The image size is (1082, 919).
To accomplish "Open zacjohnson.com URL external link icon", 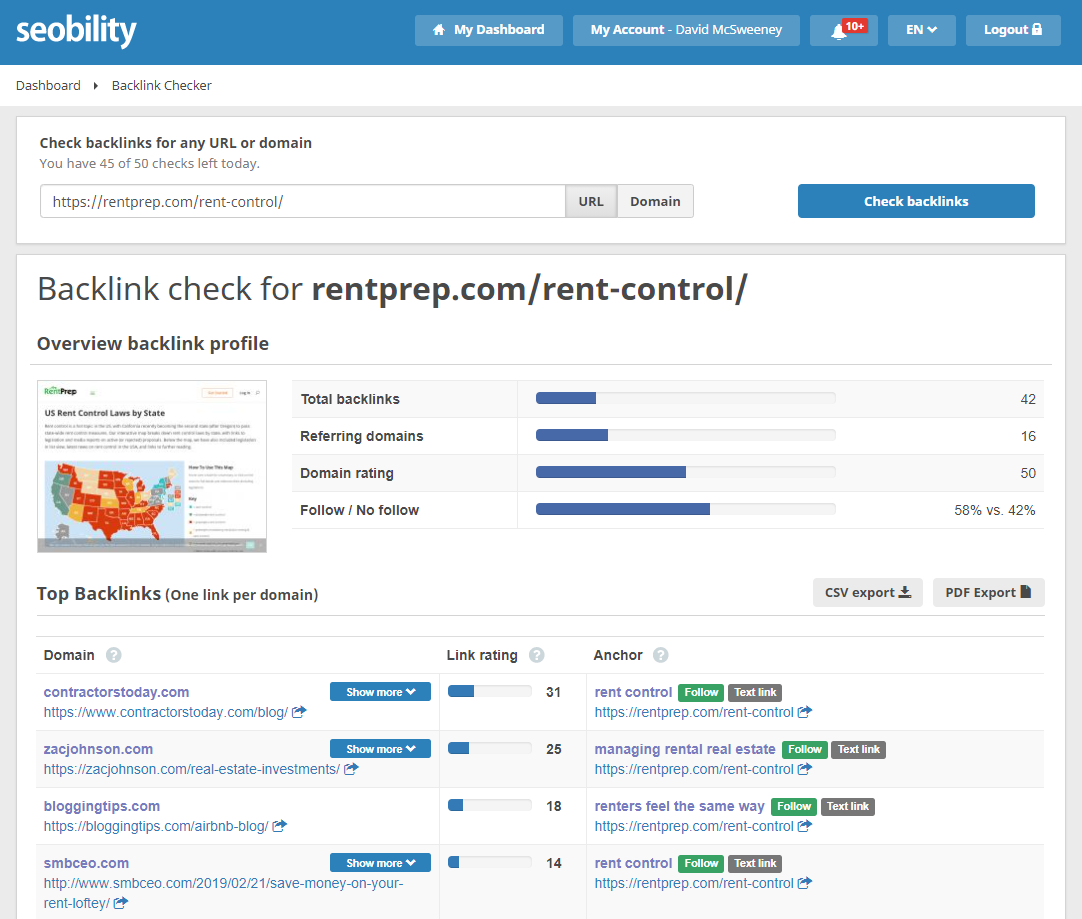I will pyautogui.click(x=351, y=769).
